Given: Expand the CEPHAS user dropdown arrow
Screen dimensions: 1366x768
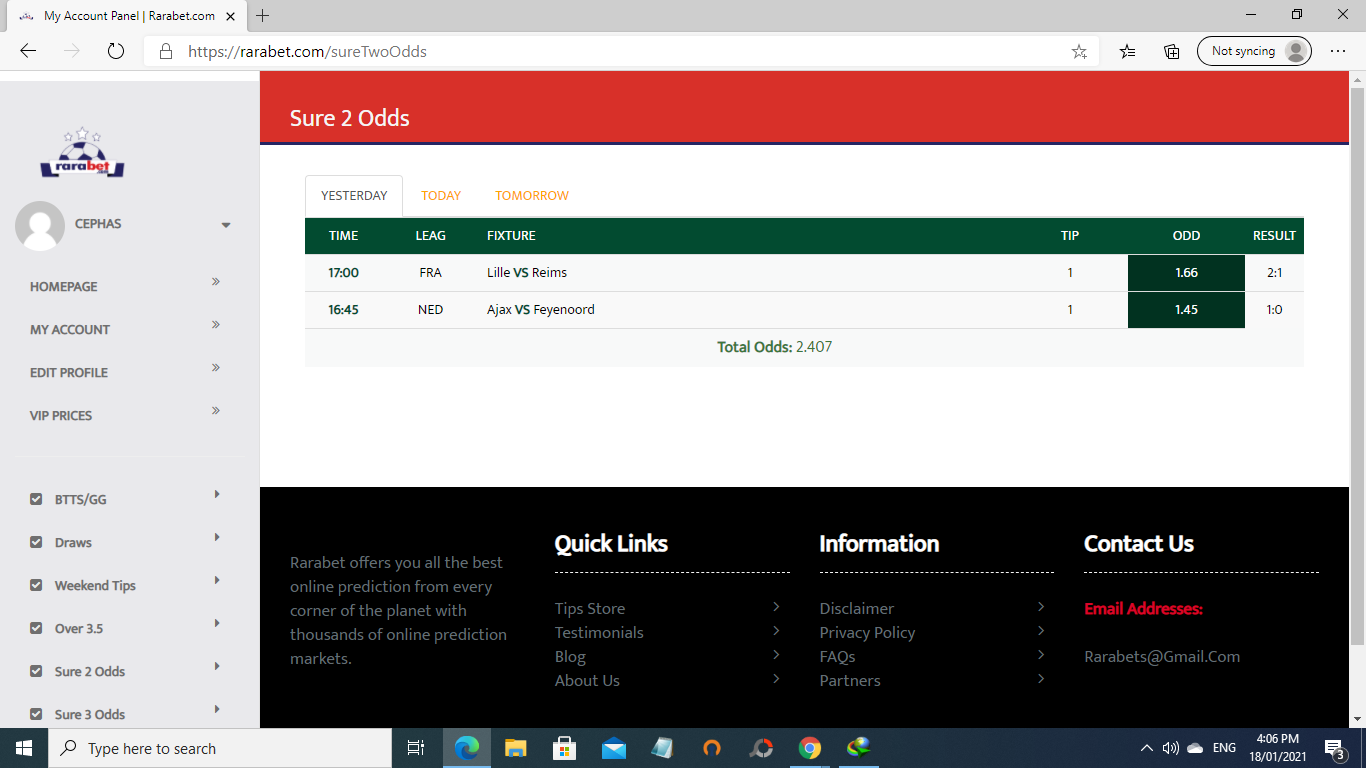Looking at the screenshot, I should coord(226,225).
